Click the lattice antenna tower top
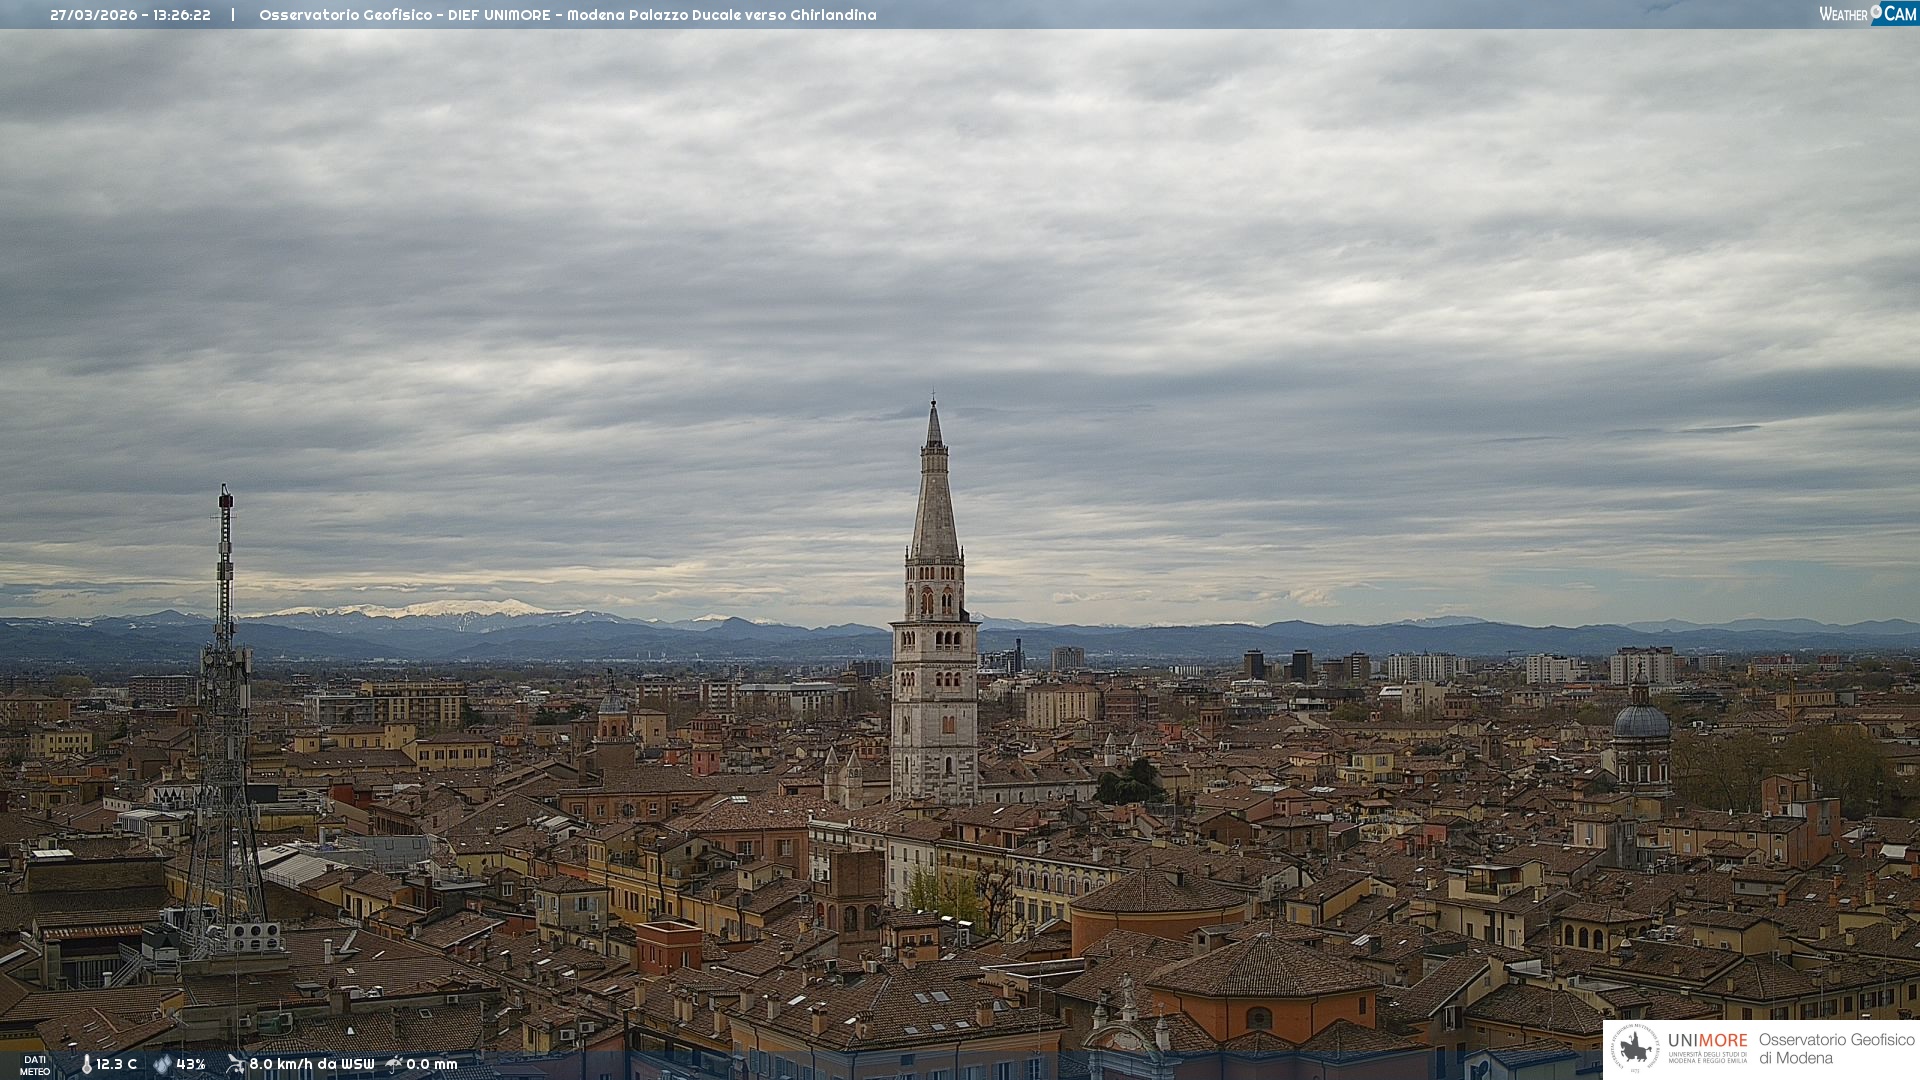 [x=226, y=500]
